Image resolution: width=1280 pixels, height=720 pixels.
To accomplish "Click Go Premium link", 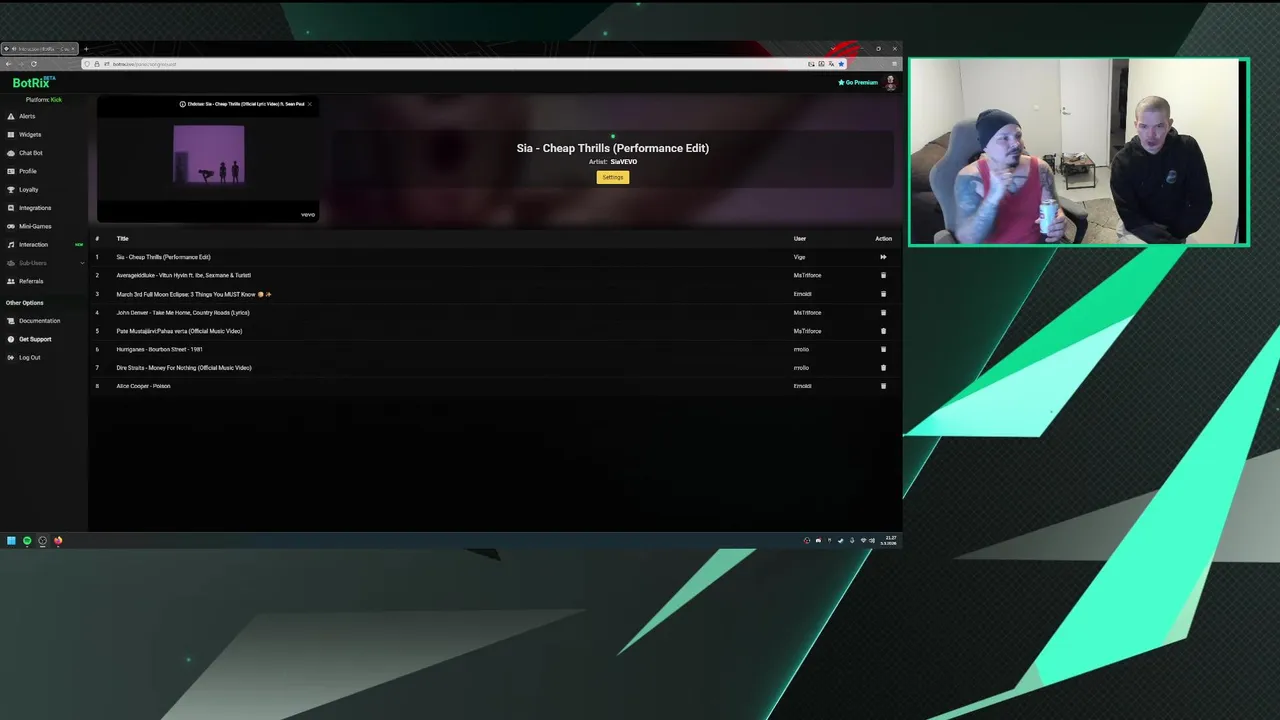I will tap(858, 83).
